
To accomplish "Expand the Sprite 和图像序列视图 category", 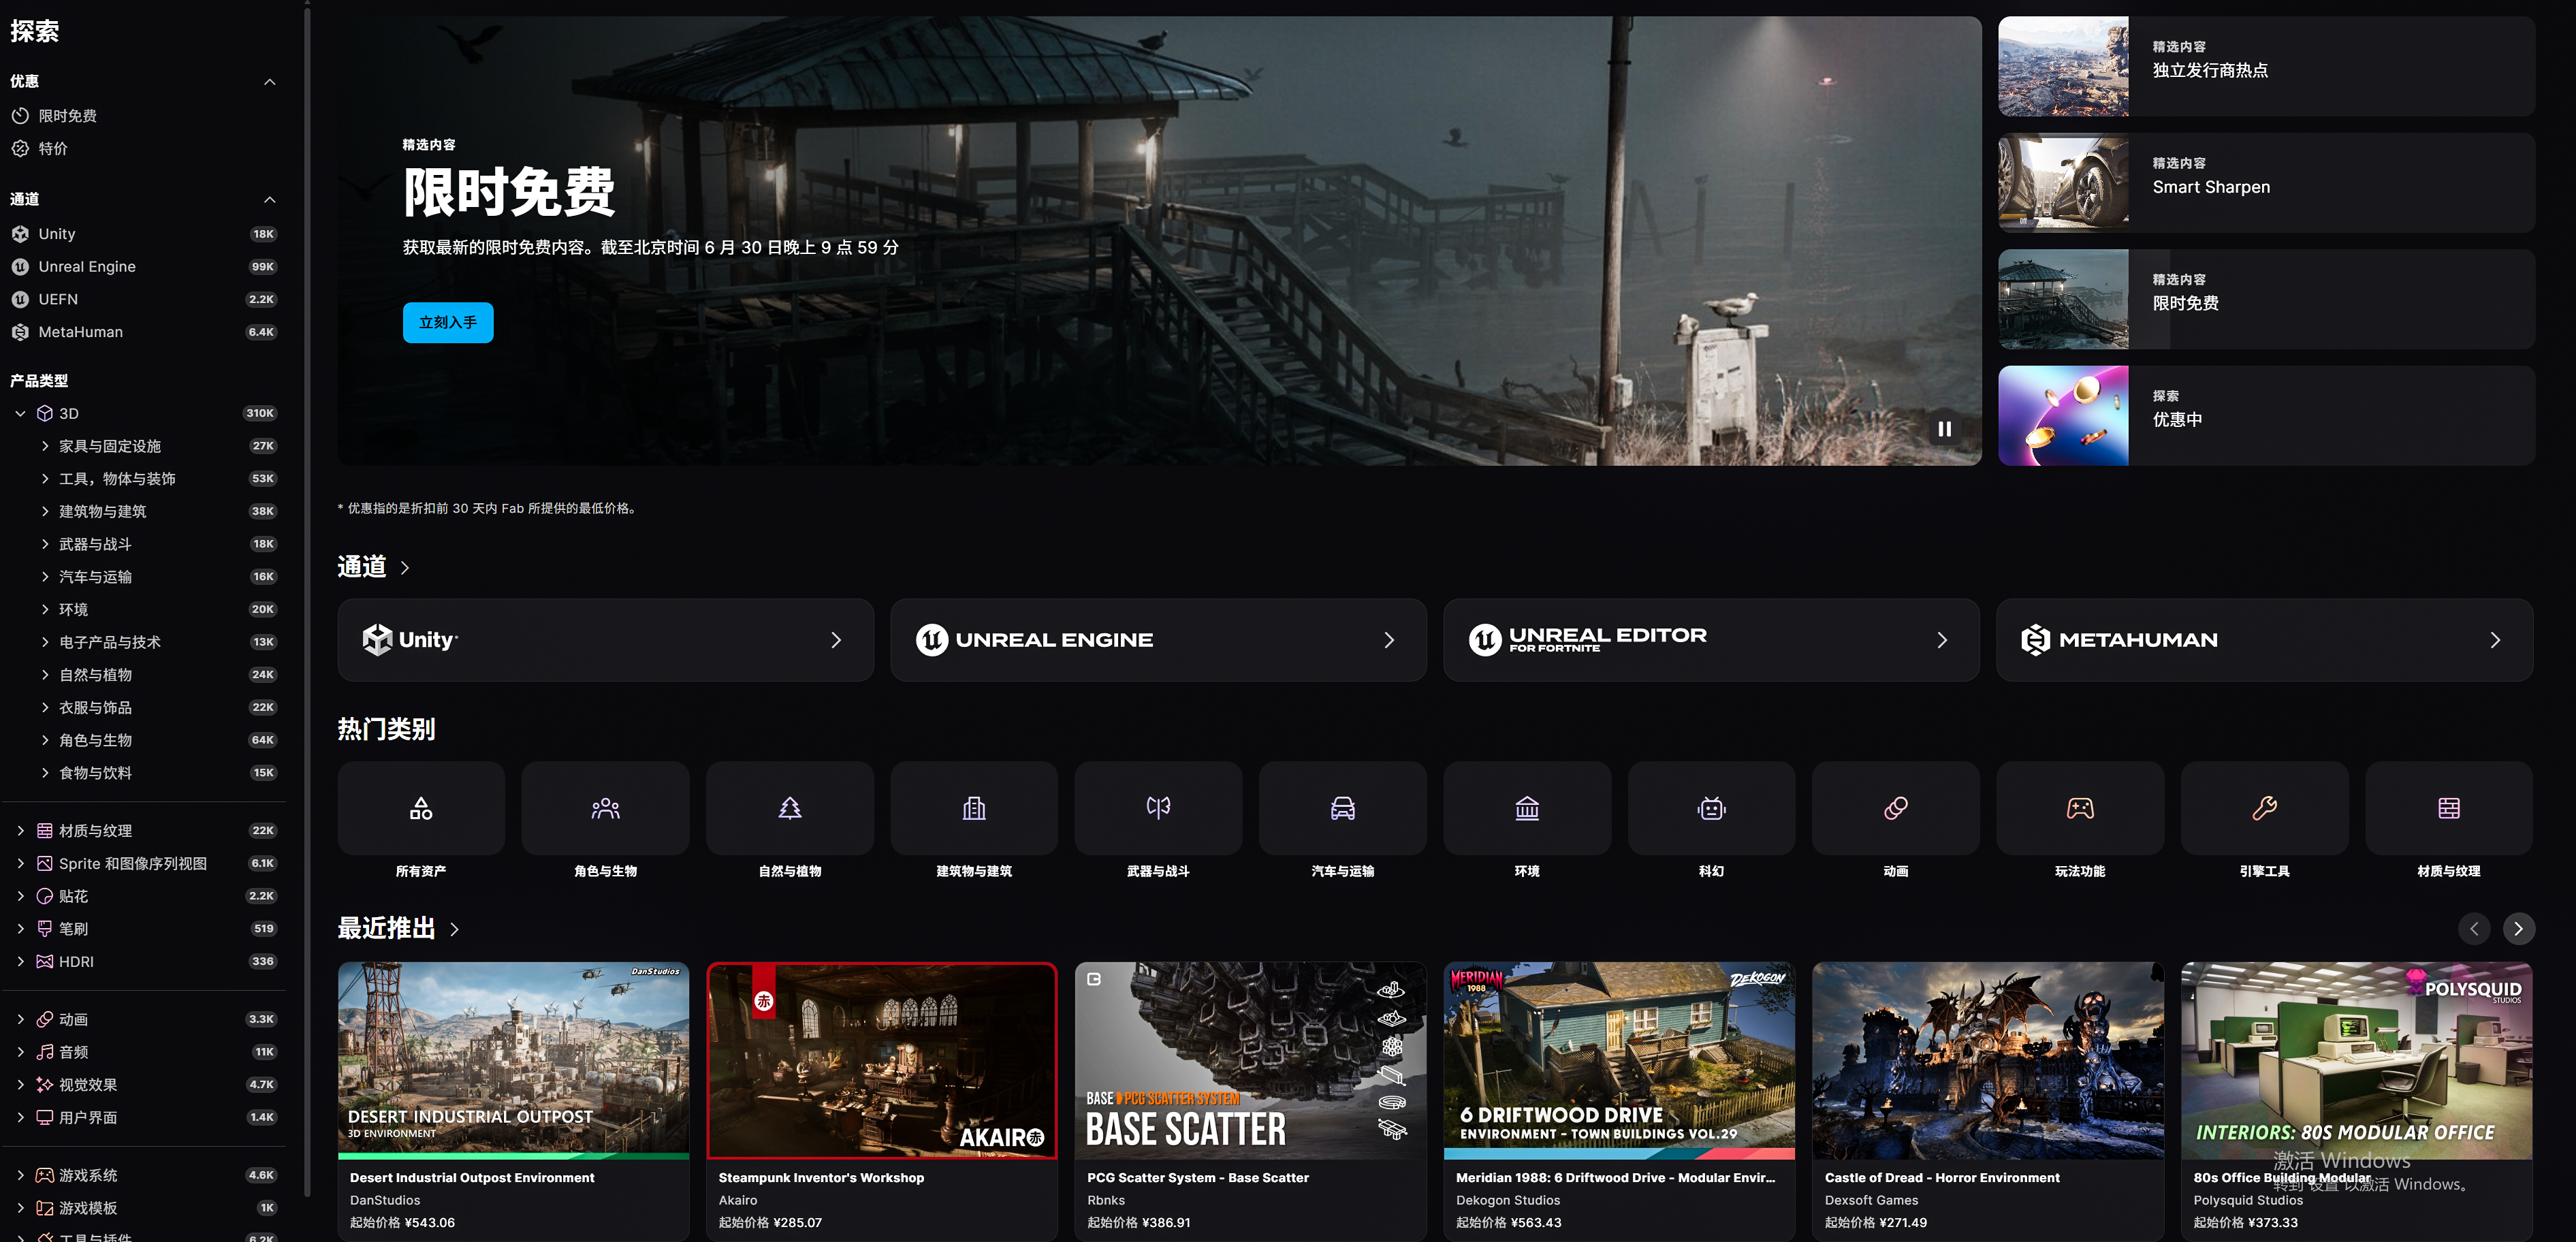I will point(20,864).
